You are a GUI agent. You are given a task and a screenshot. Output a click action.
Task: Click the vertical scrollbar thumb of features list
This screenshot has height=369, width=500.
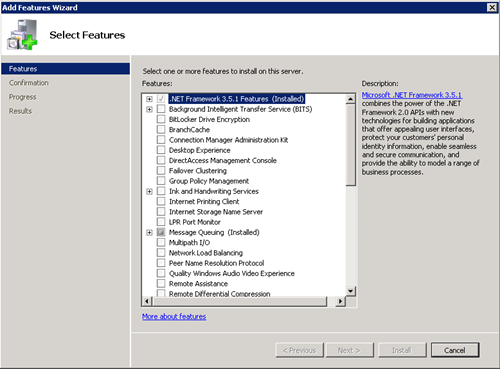click(351, 145)
